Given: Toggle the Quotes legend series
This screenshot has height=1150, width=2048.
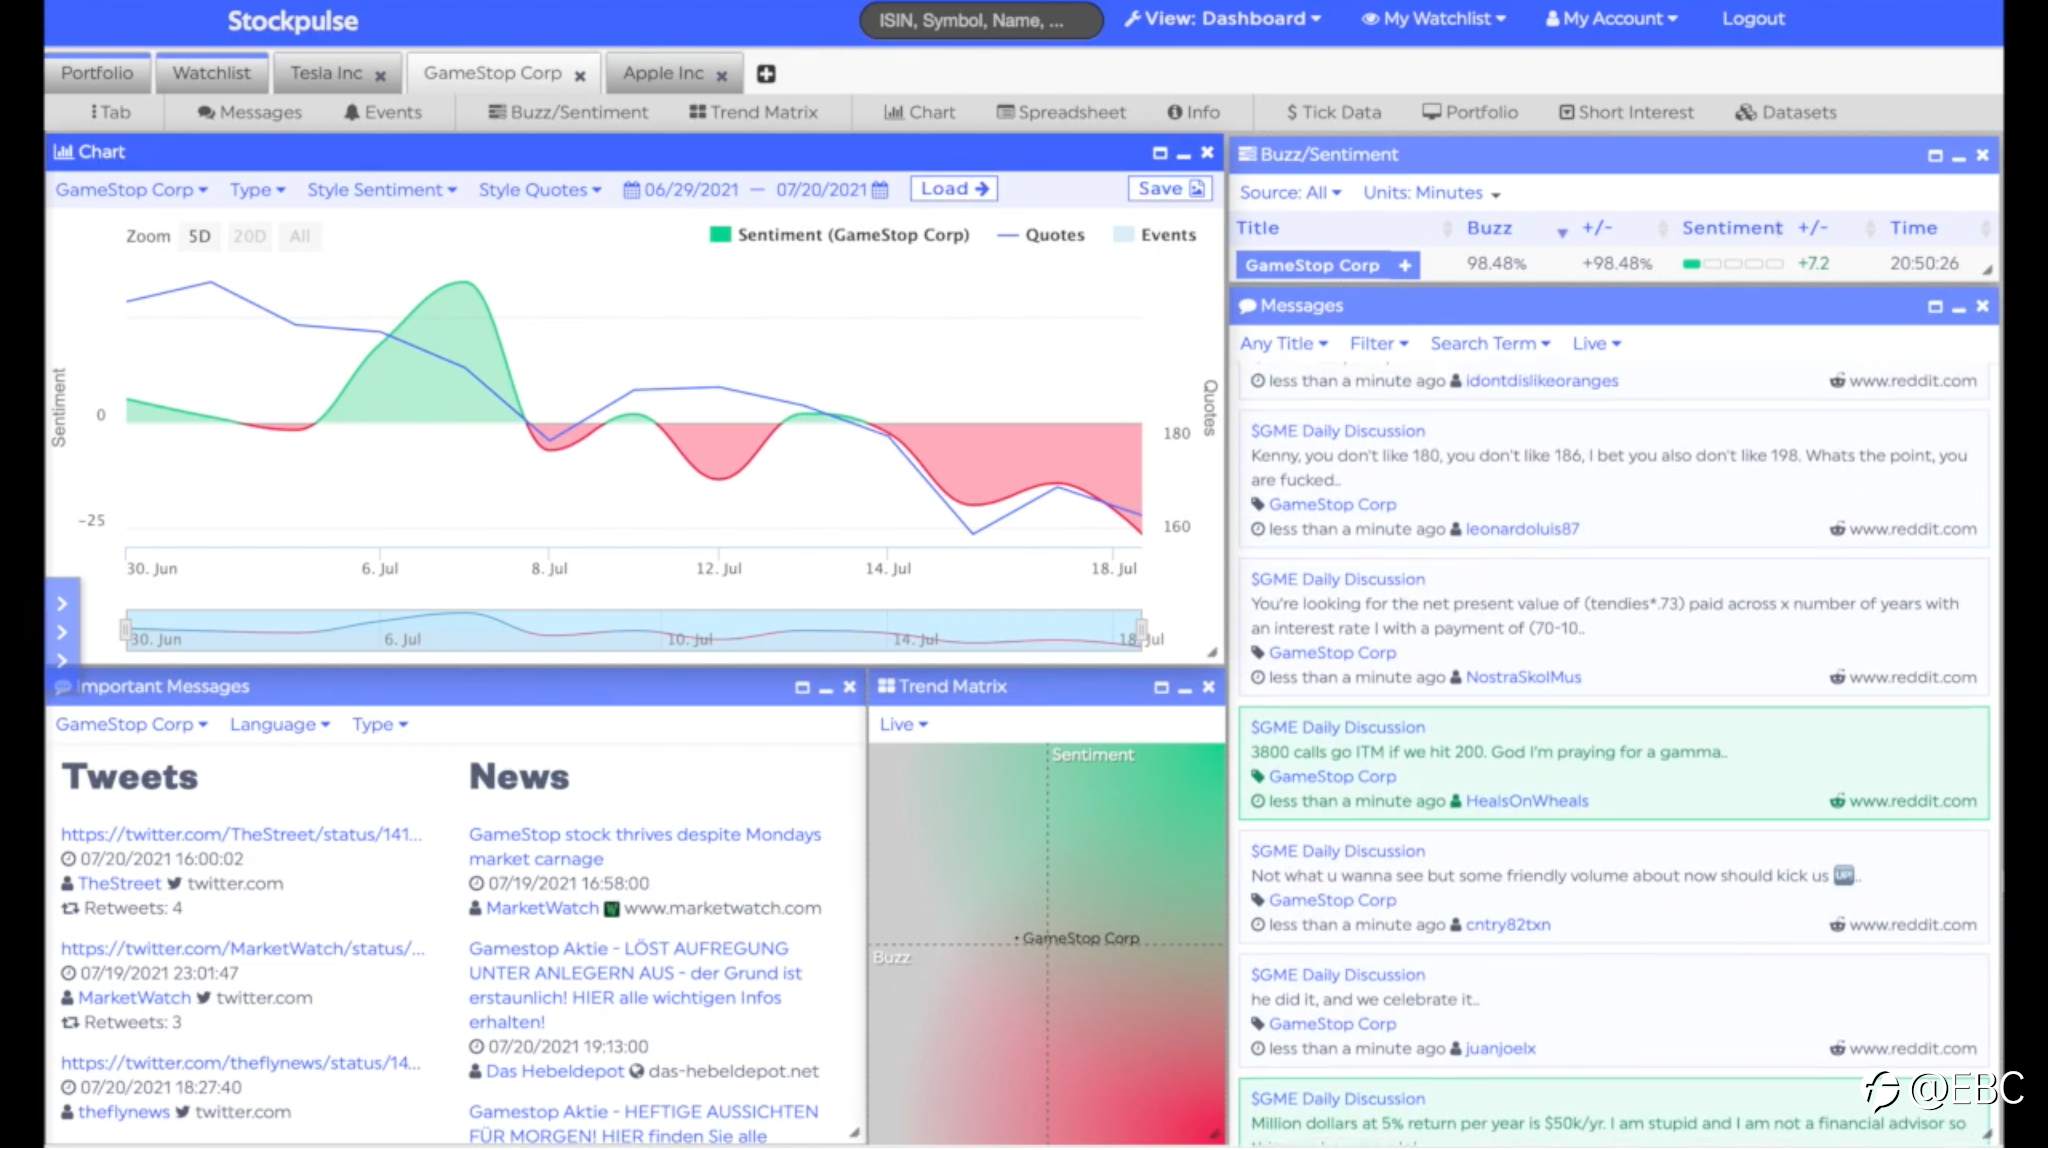Looking at the screenshot, I should tap(1041, 235).
